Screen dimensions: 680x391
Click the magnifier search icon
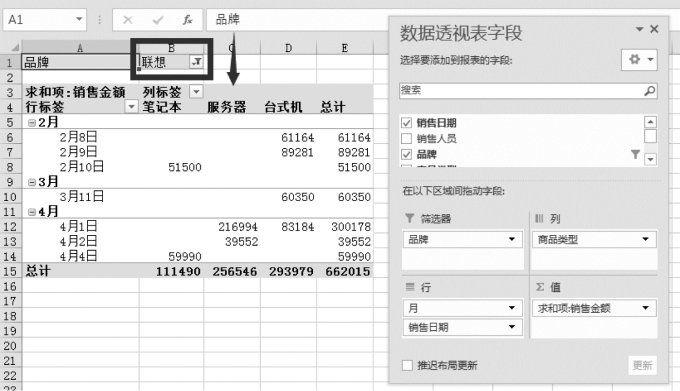coord(650,91)
